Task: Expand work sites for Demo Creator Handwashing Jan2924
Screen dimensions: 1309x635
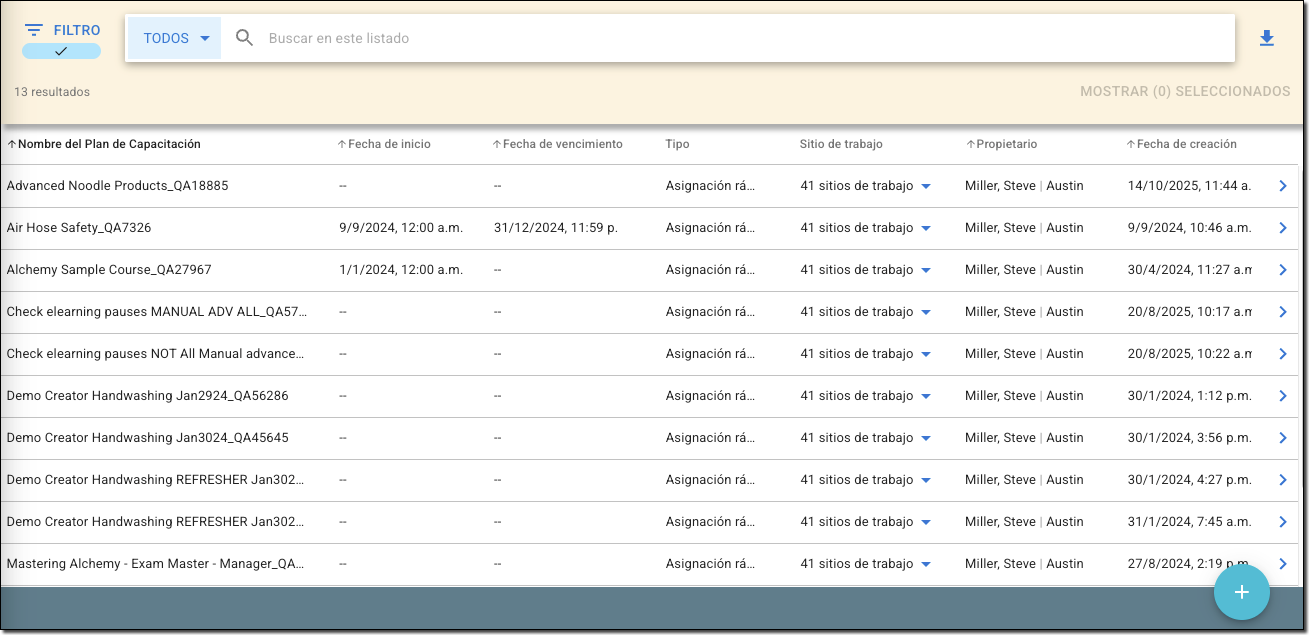Action: [925, 397]
